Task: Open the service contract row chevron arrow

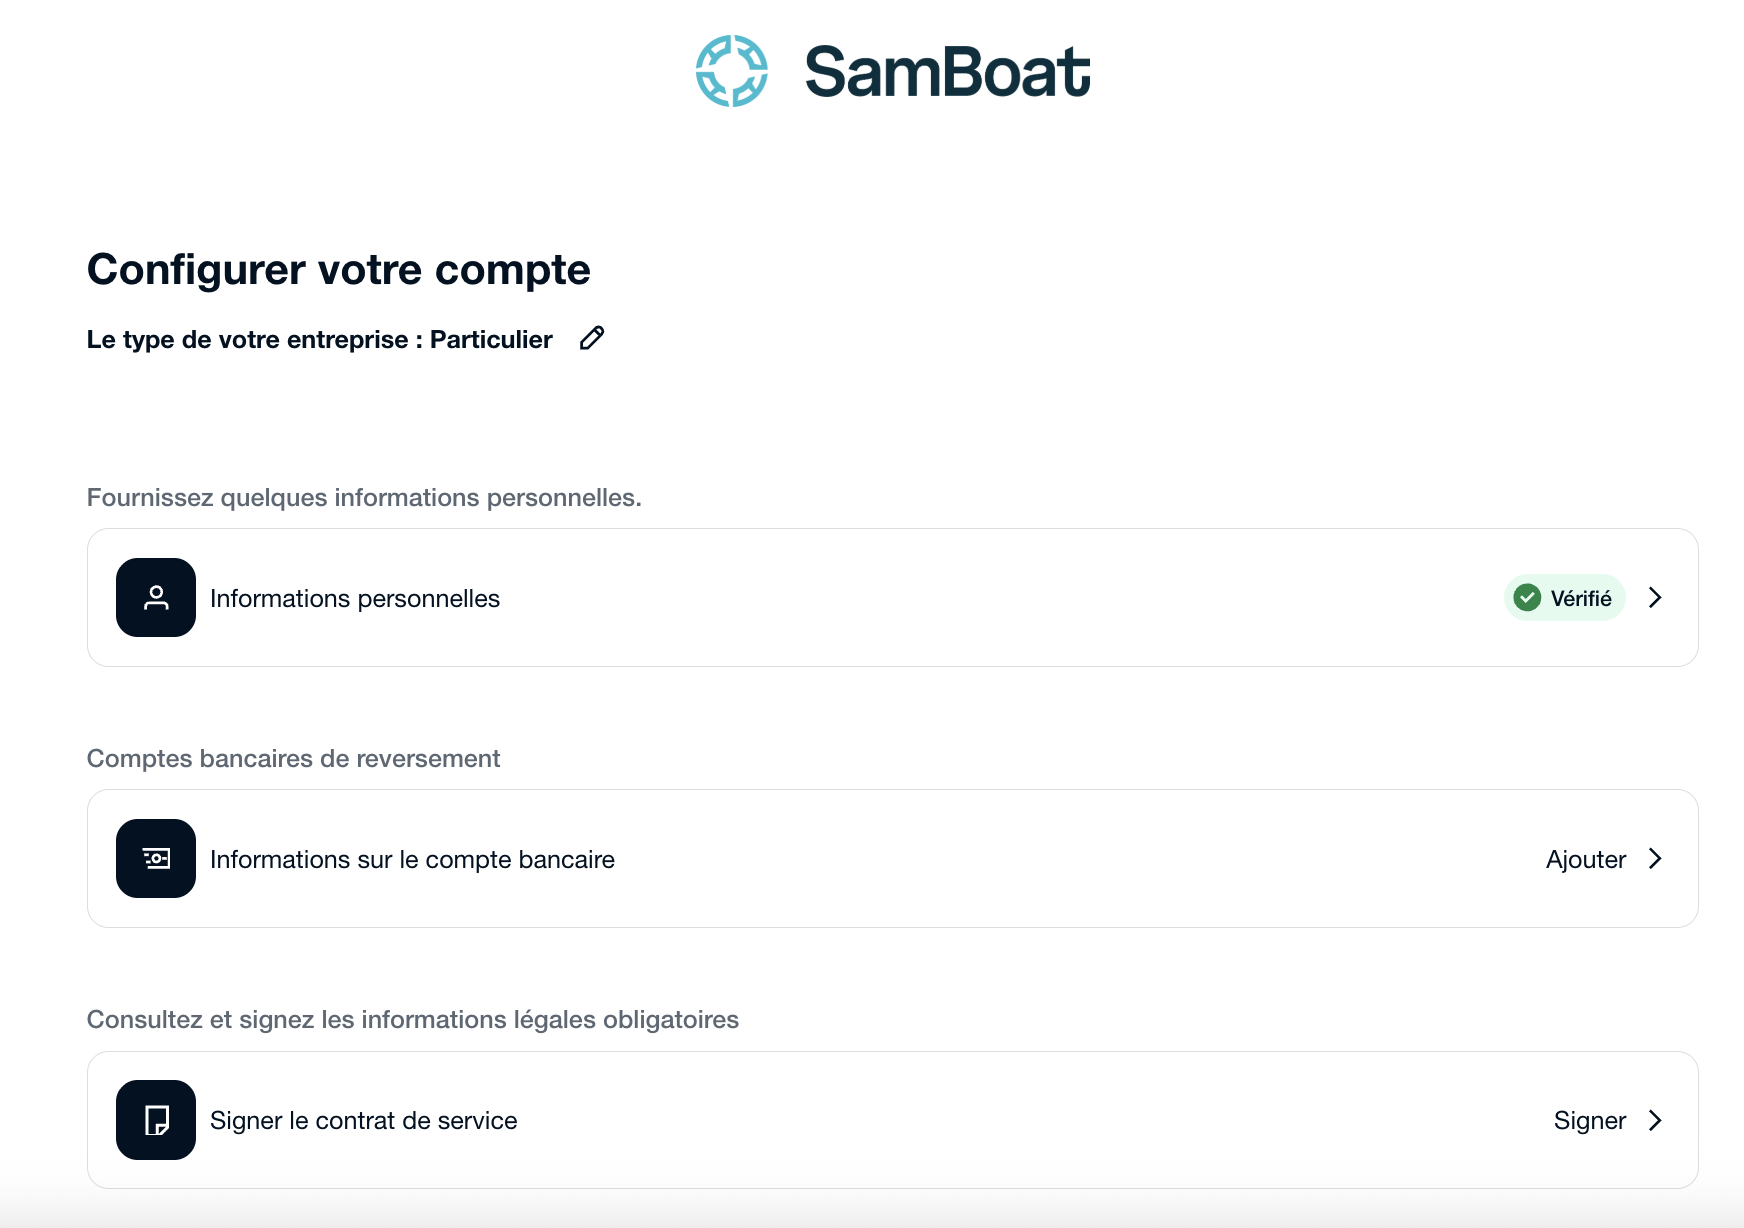Action: click(1655, 1120)
